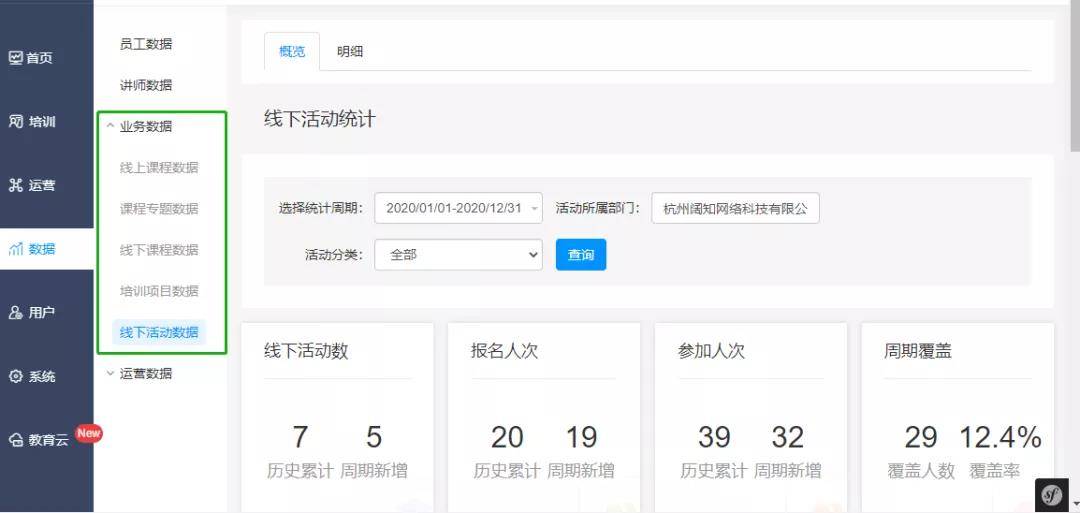Click the 7 历史累计 value under 线下活动数

click(x=300, y=437)
